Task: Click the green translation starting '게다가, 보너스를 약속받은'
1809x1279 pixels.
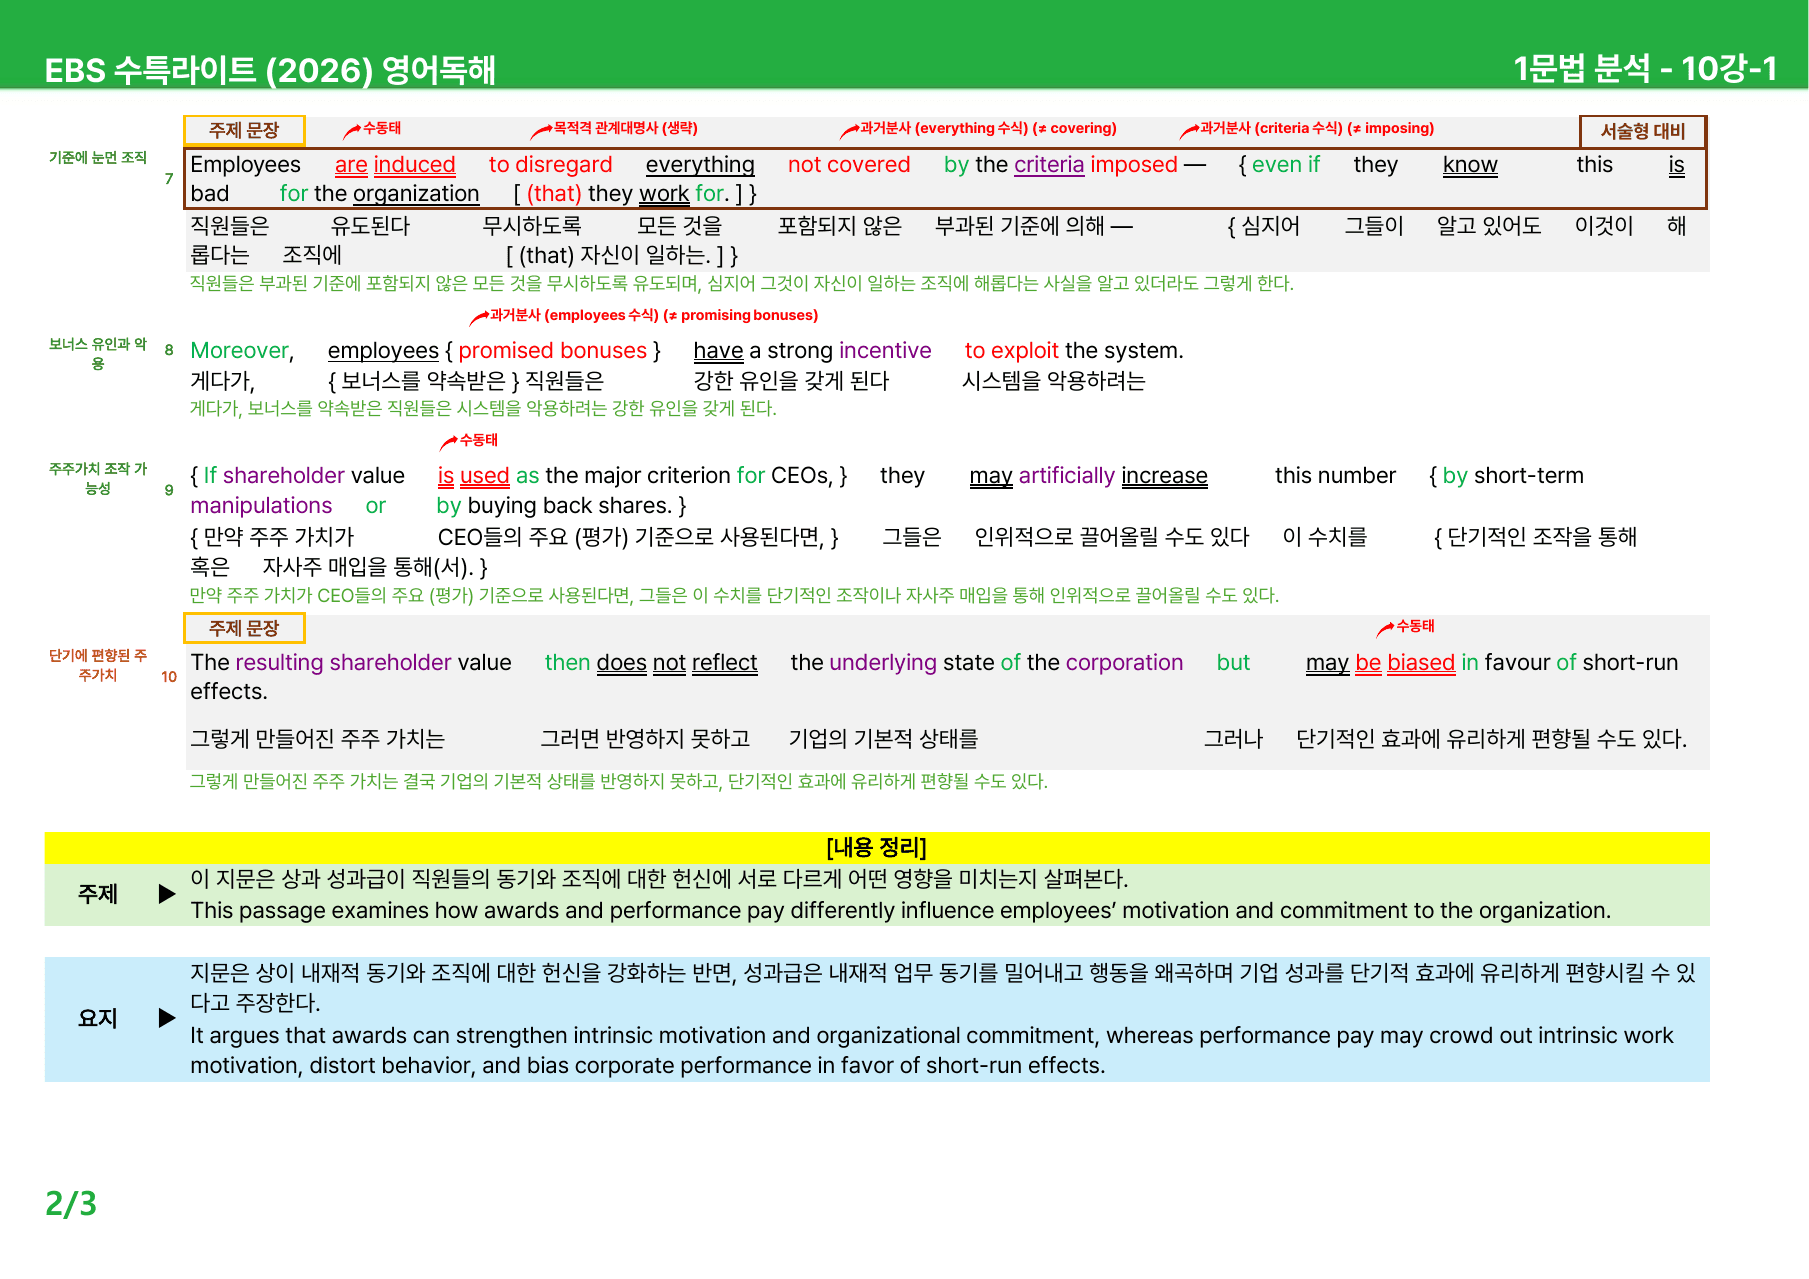Action: [483, 409]
